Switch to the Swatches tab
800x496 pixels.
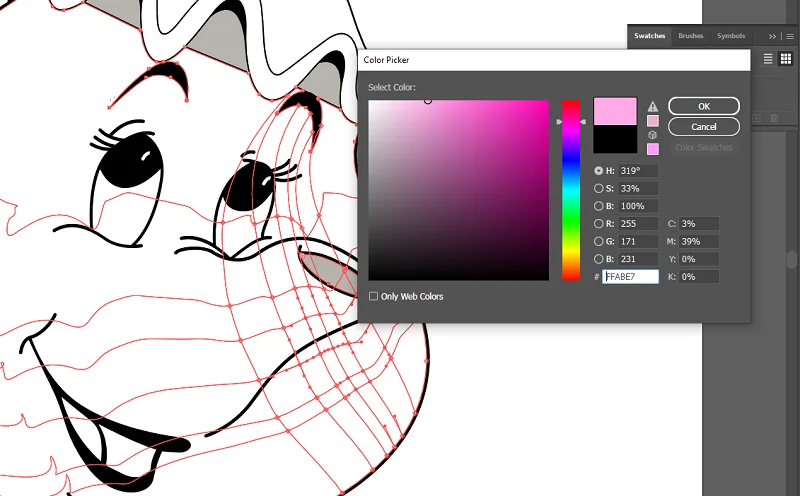[649, 36]
